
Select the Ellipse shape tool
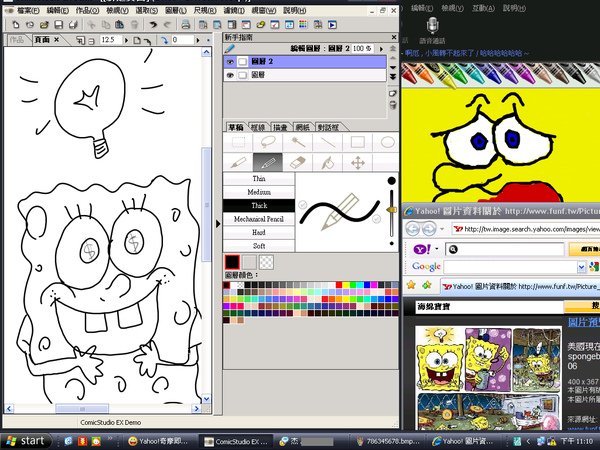click(x=387, y=142)
